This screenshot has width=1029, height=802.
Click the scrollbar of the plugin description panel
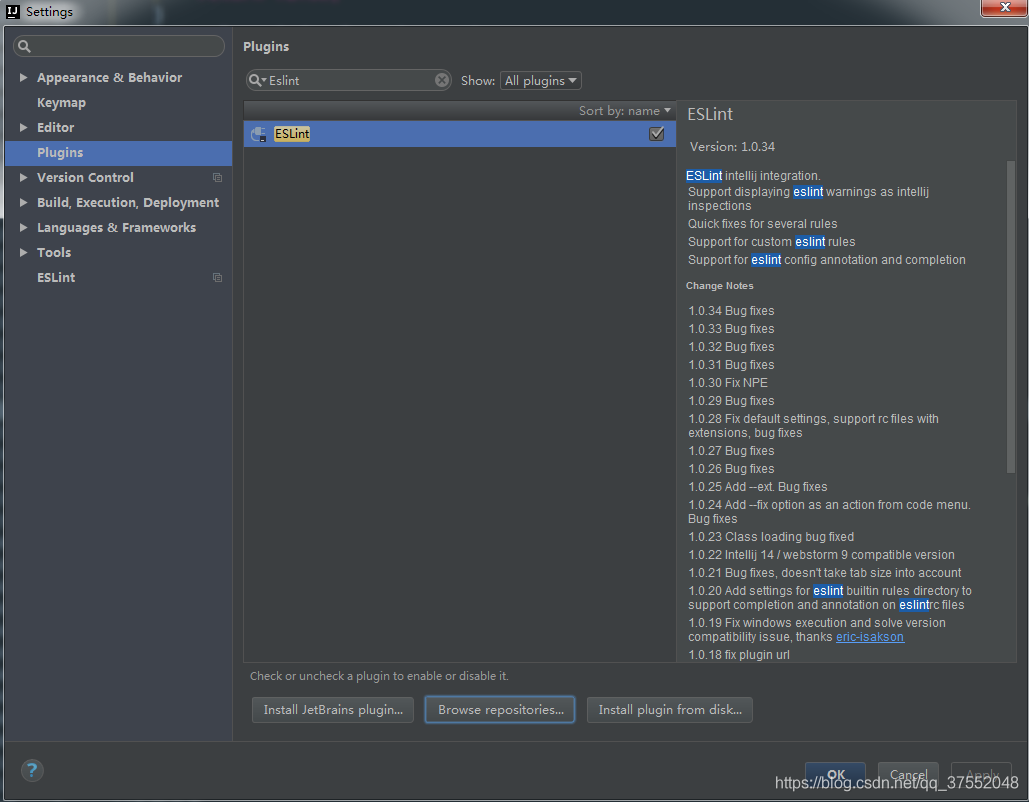1010,300
